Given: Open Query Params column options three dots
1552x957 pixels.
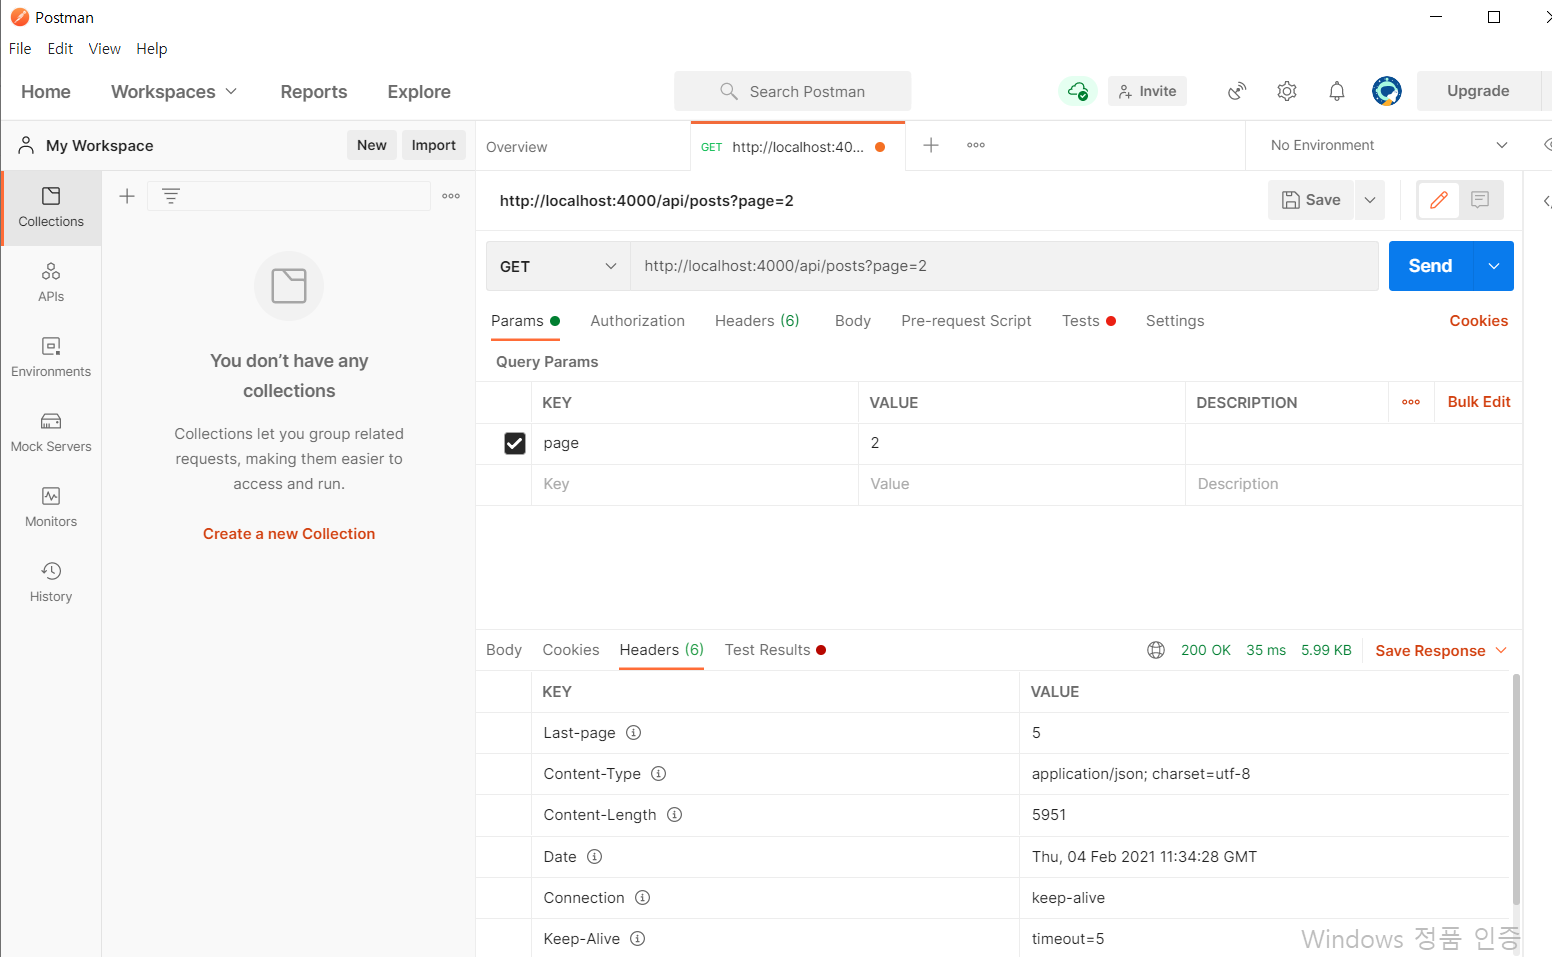Looking at the screenshot, I should pos(1411,402).
